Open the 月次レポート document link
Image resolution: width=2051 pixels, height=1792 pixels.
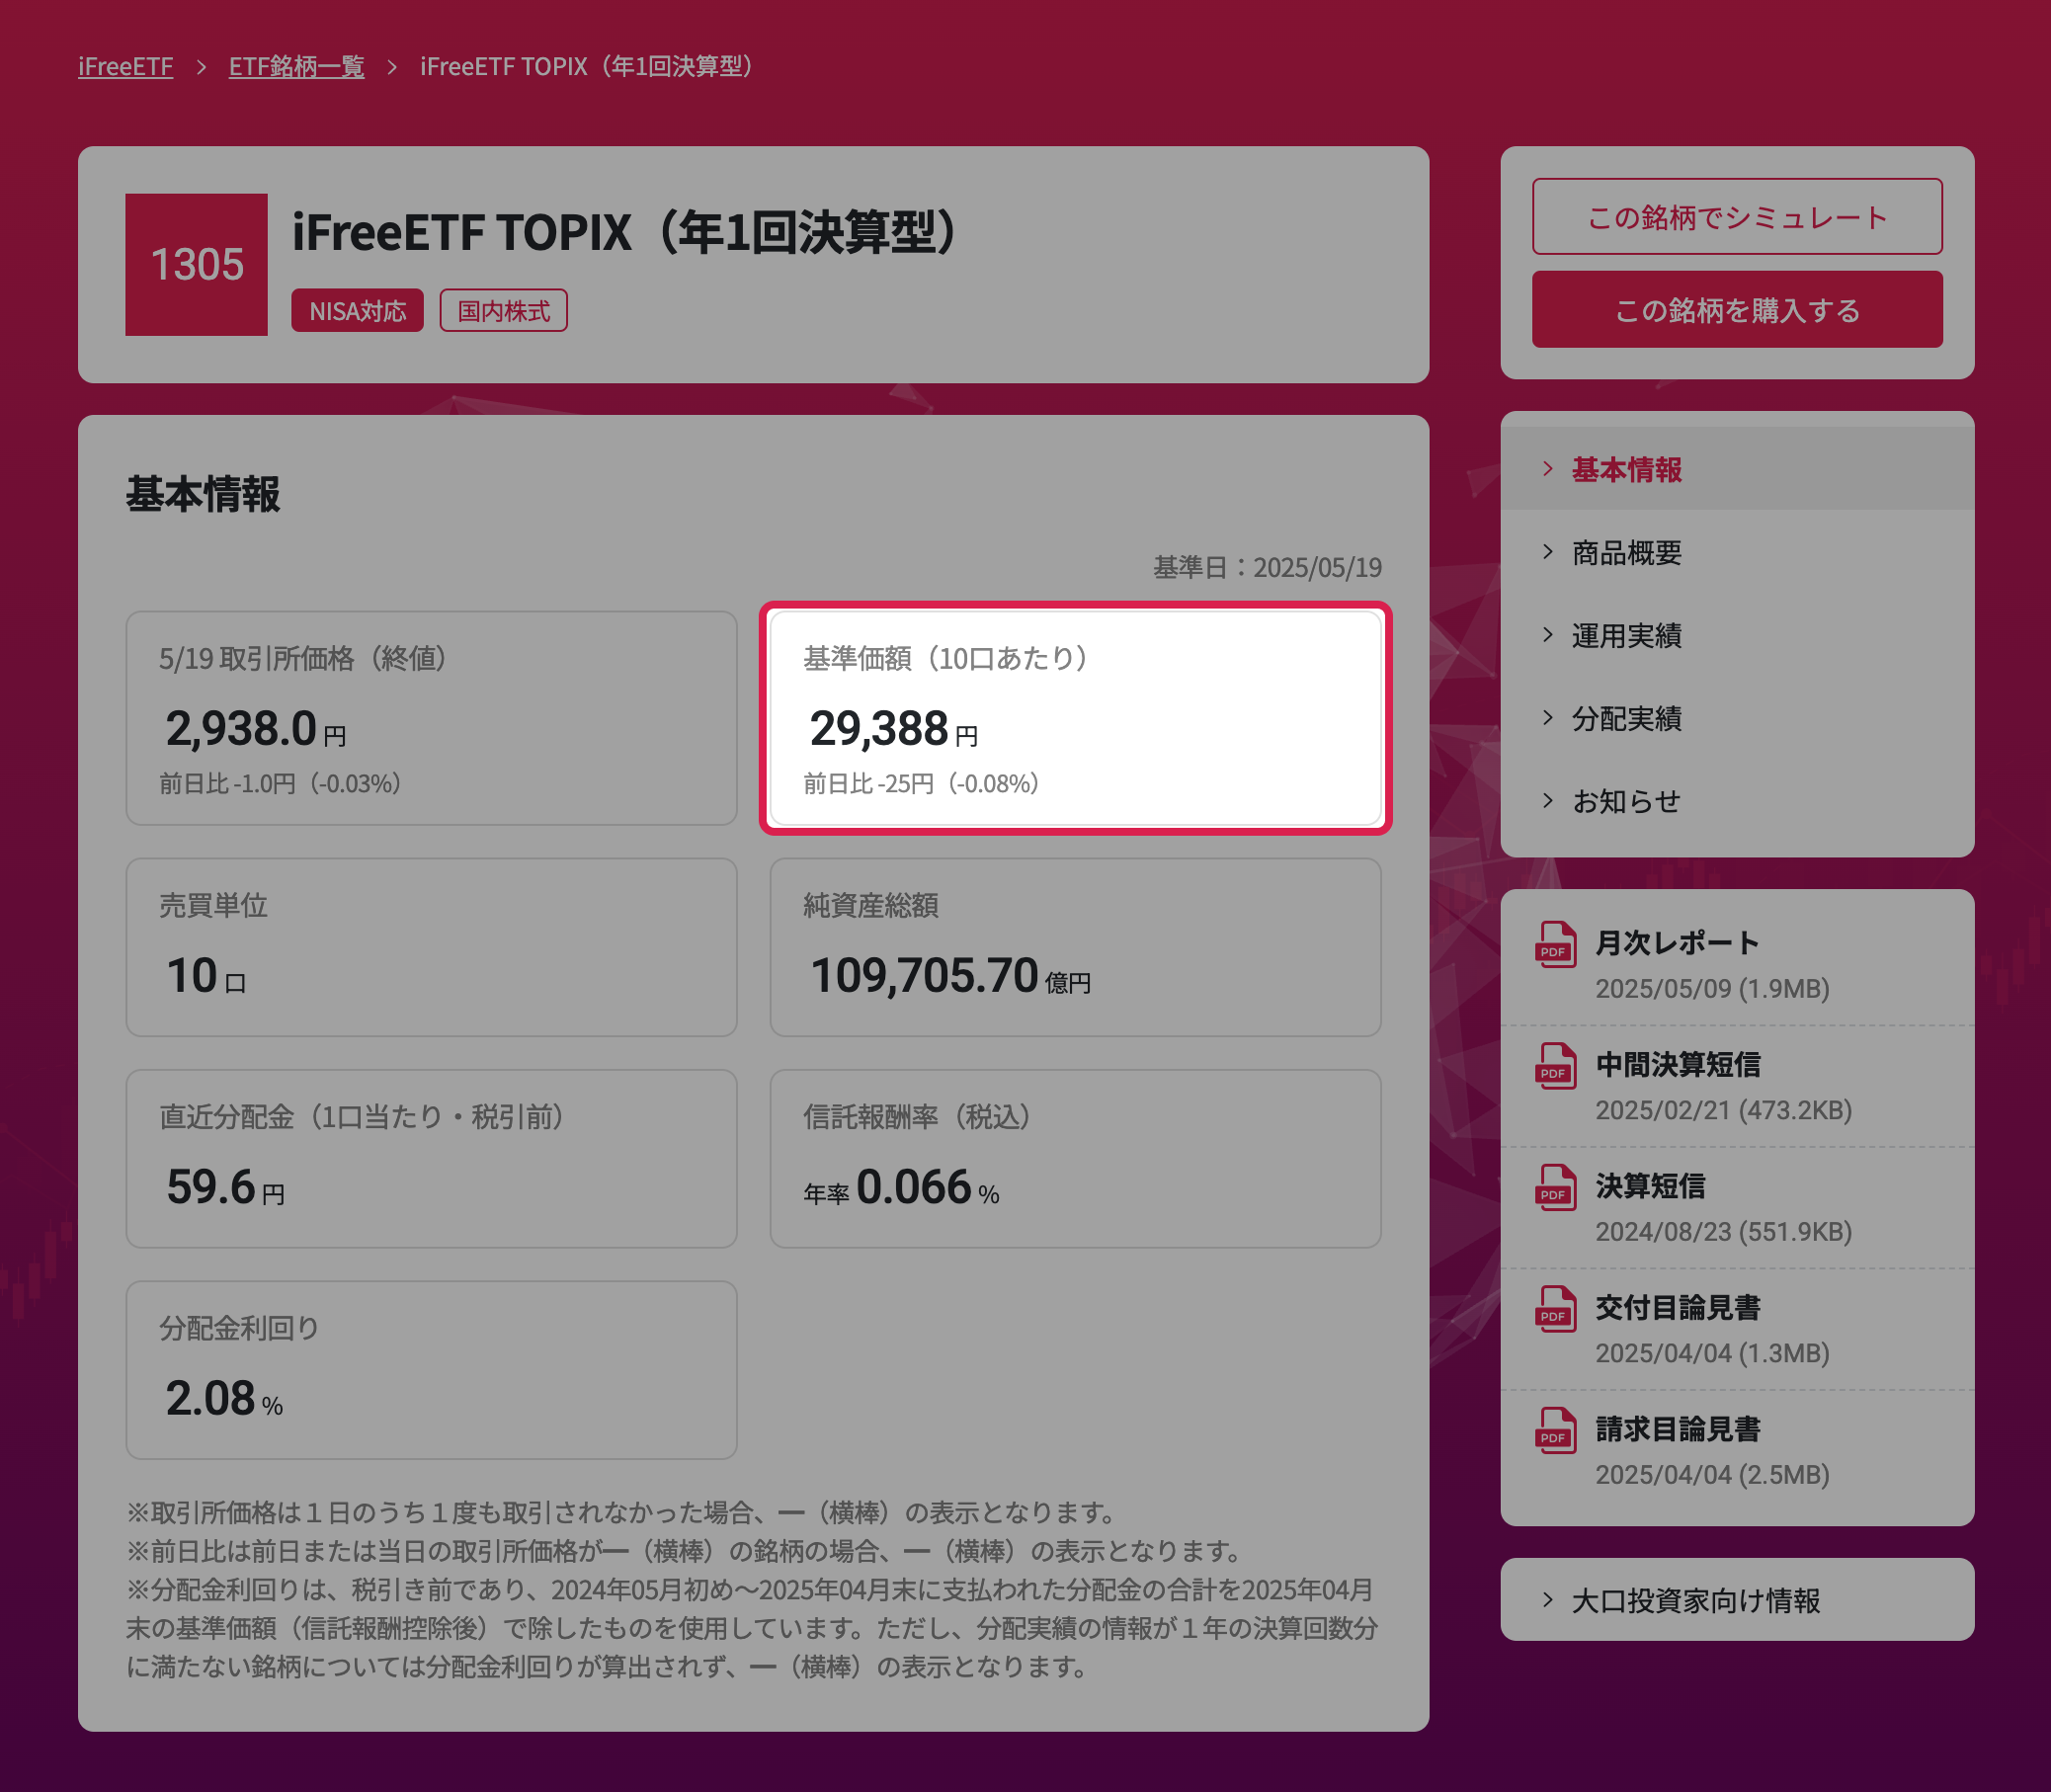click(1677, 943)
